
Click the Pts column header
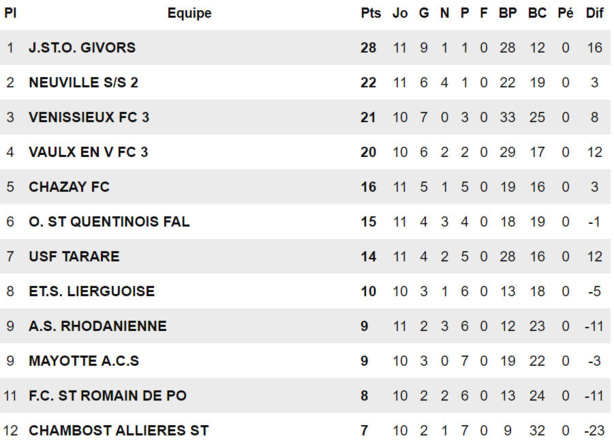click(371, 13)
